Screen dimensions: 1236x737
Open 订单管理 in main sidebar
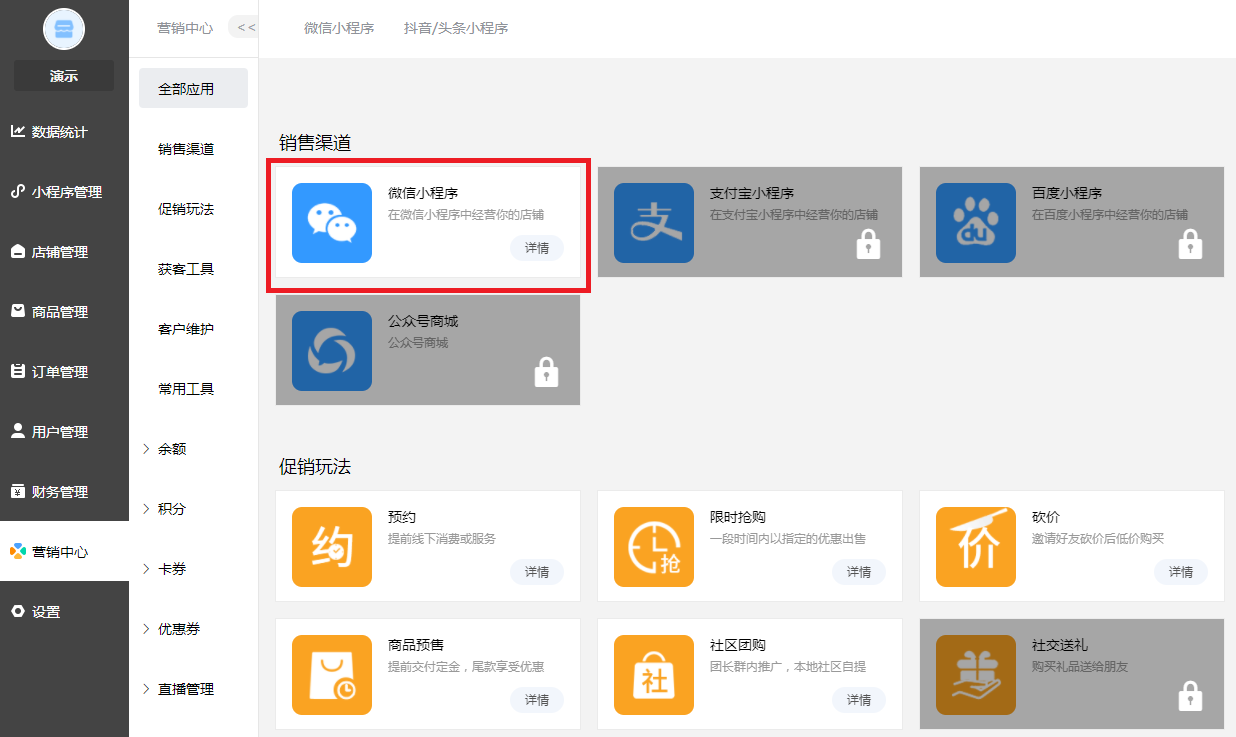click(x=64, y=371)
